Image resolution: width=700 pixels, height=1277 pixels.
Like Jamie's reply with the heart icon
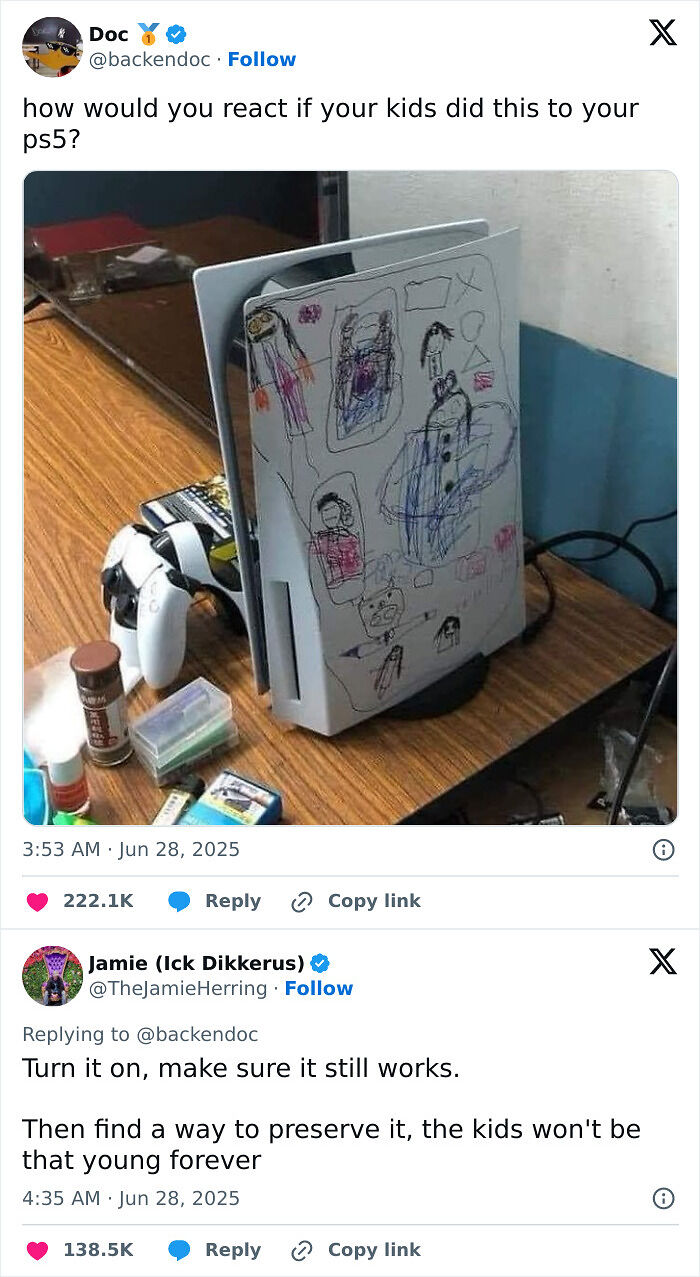(37, 1250)
